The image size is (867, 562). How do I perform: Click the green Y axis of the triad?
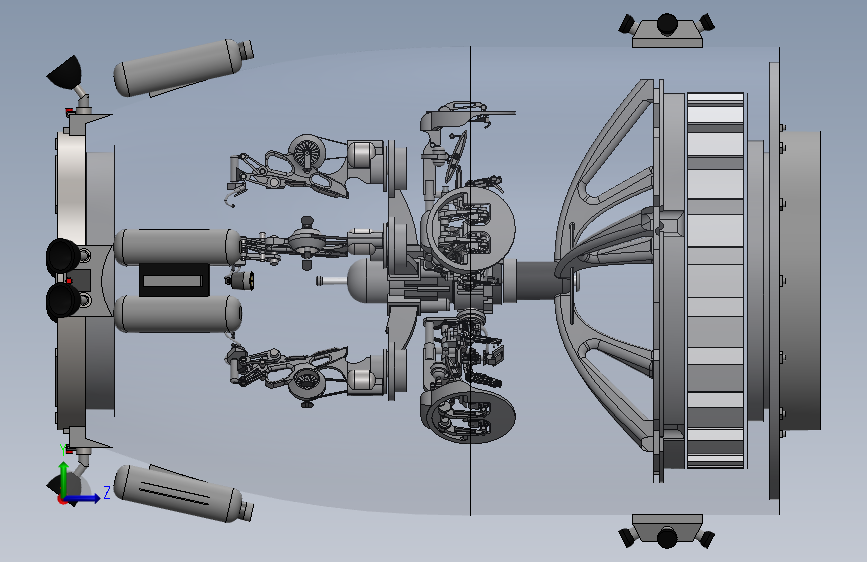pos(64,479)
